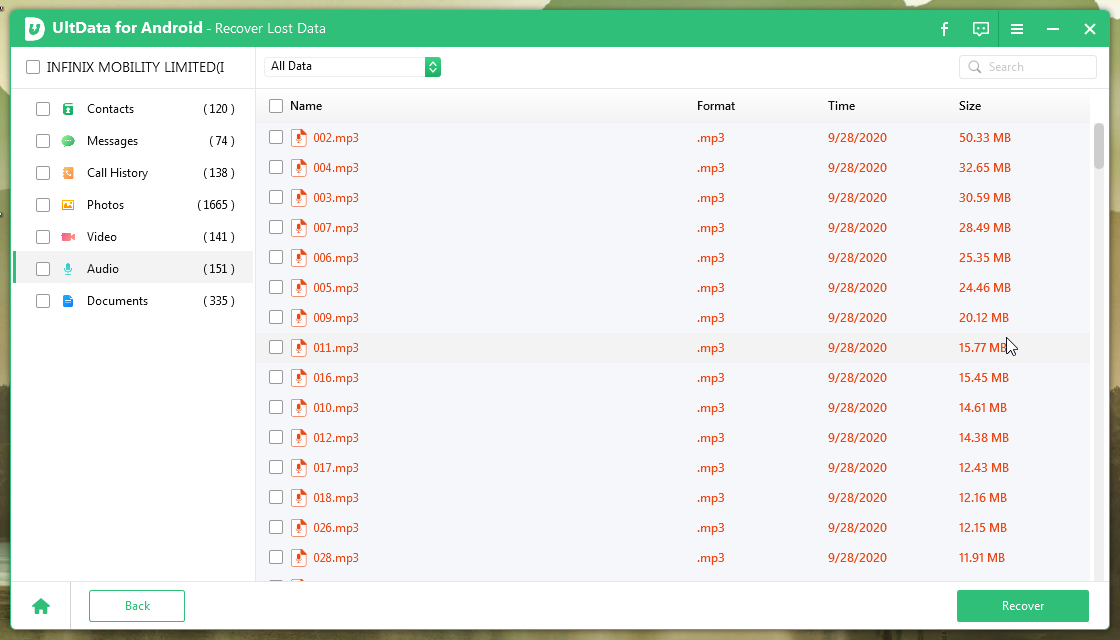Minimize the UltData window

1053,29
